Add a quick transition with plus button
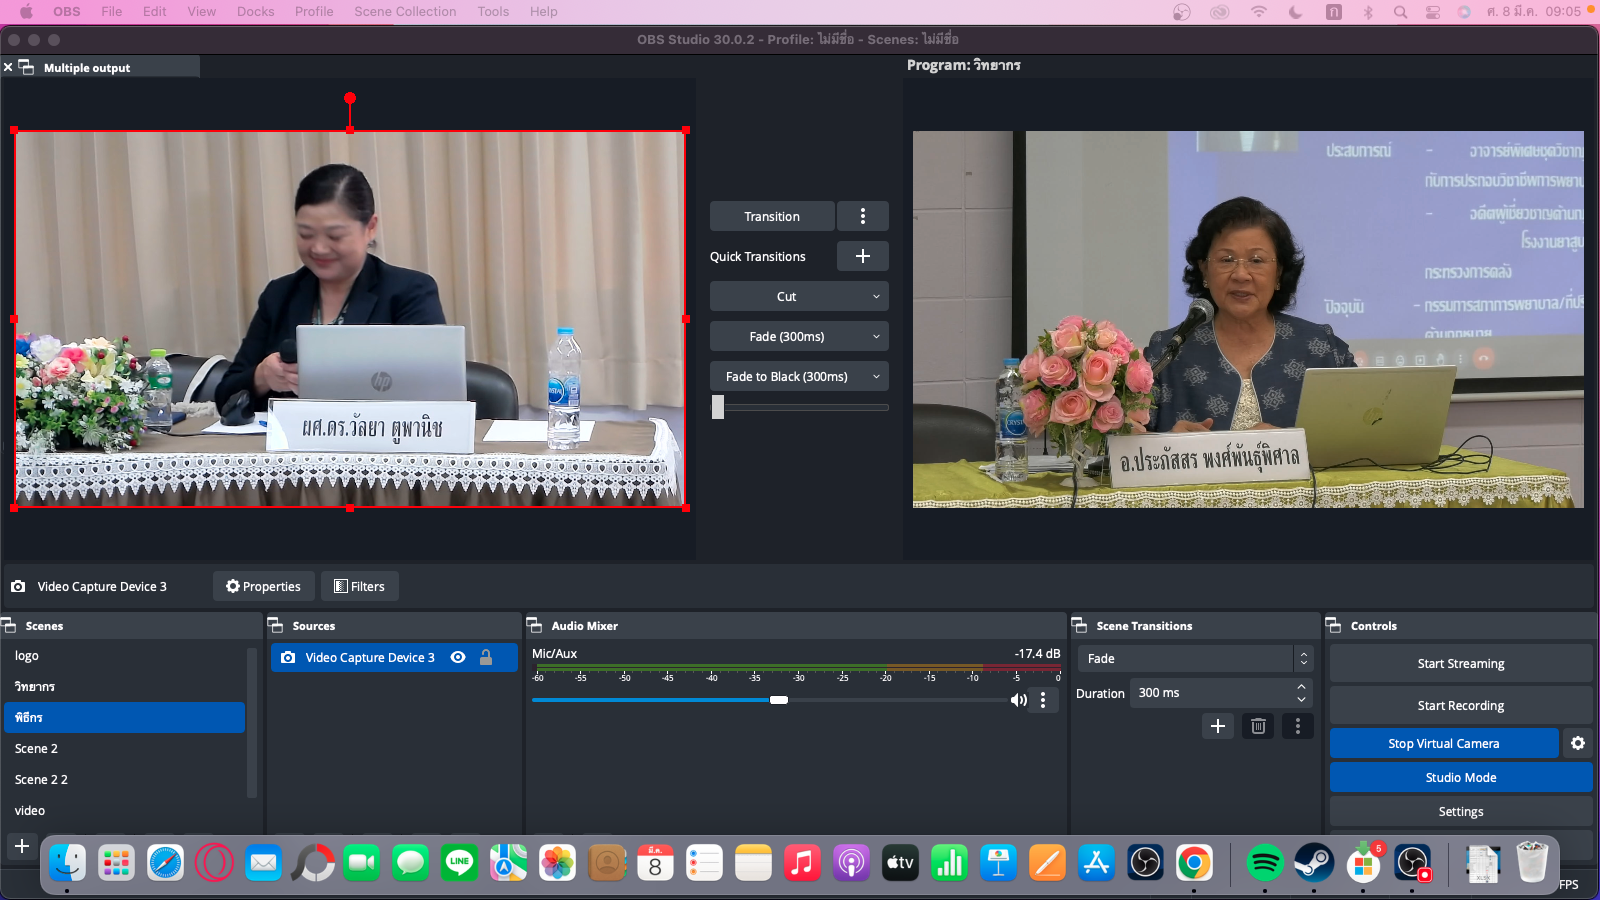 point(863,256)
